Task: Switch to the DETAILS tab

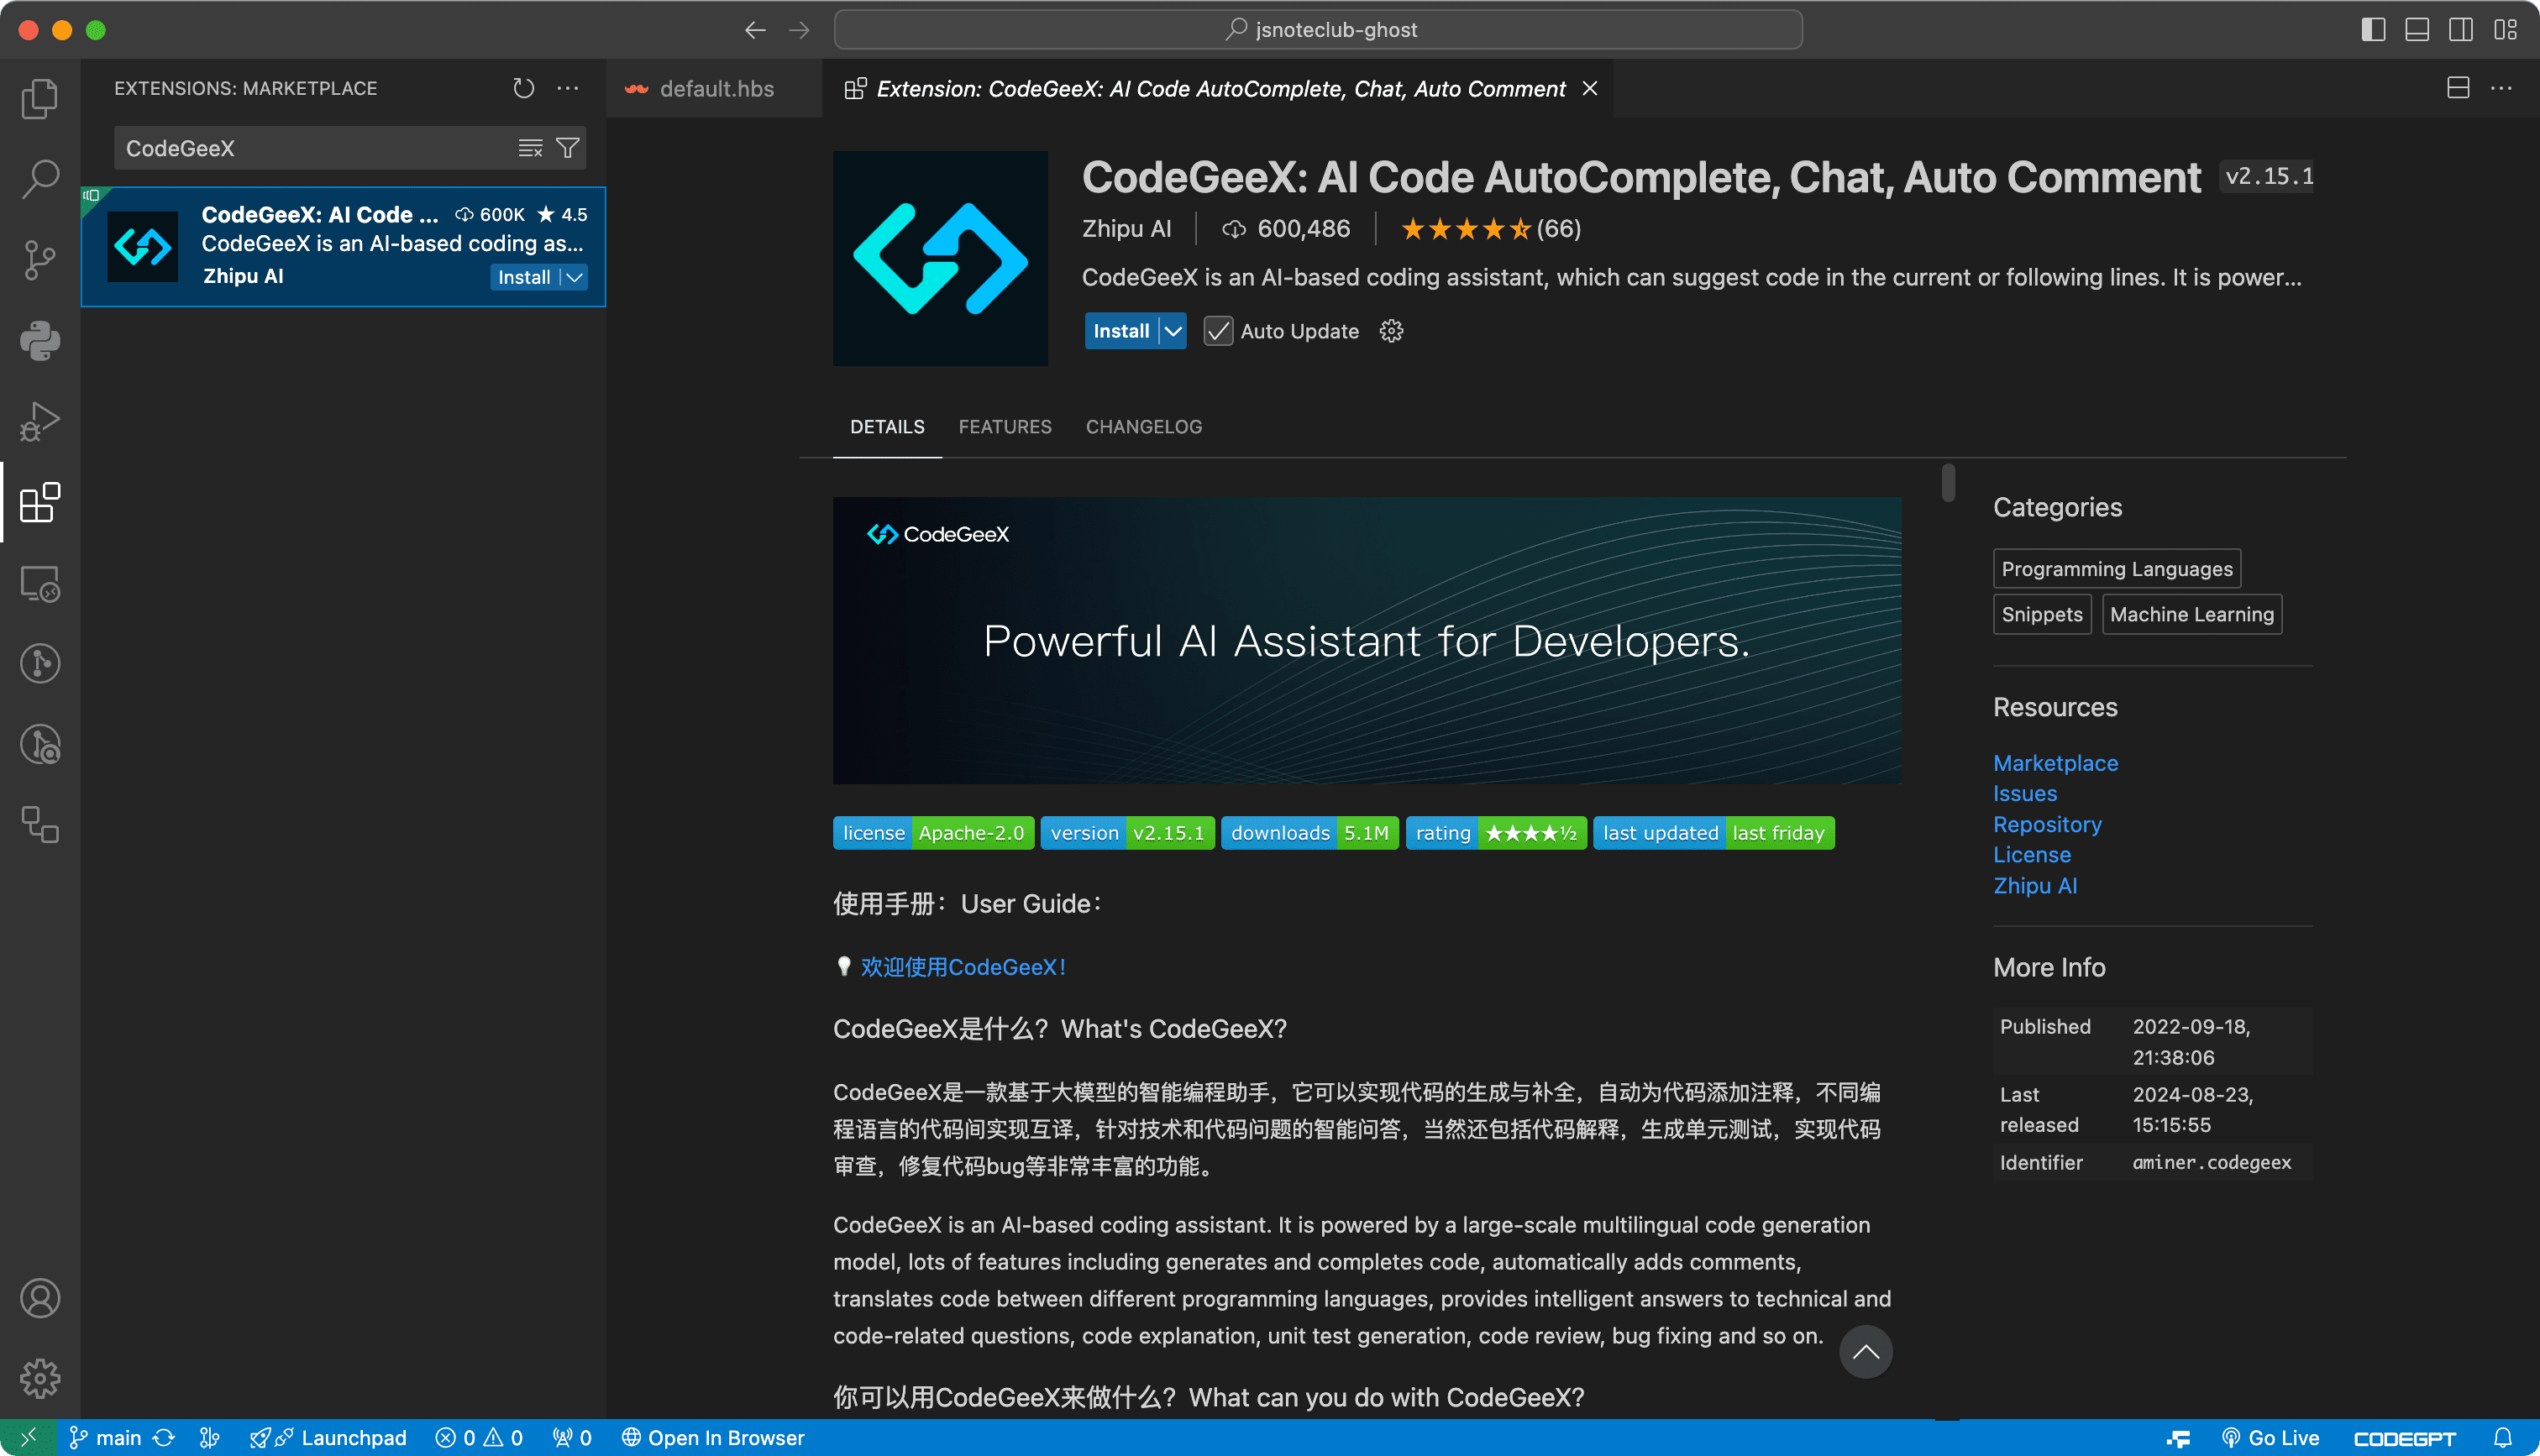Action: pos(887,427)
